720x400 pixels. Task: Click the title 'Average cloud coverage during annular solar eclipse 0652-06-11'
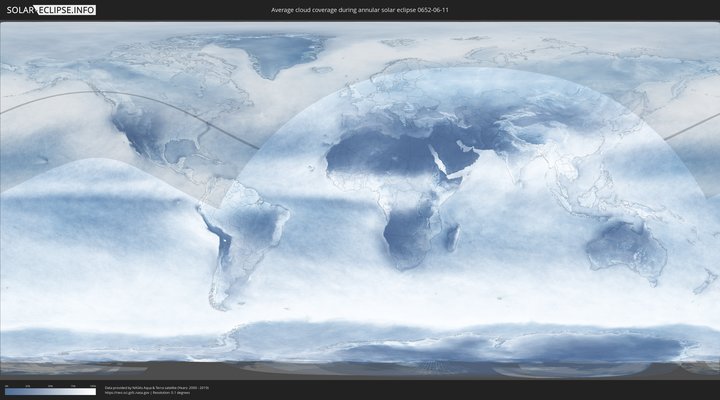coord(360,10)
